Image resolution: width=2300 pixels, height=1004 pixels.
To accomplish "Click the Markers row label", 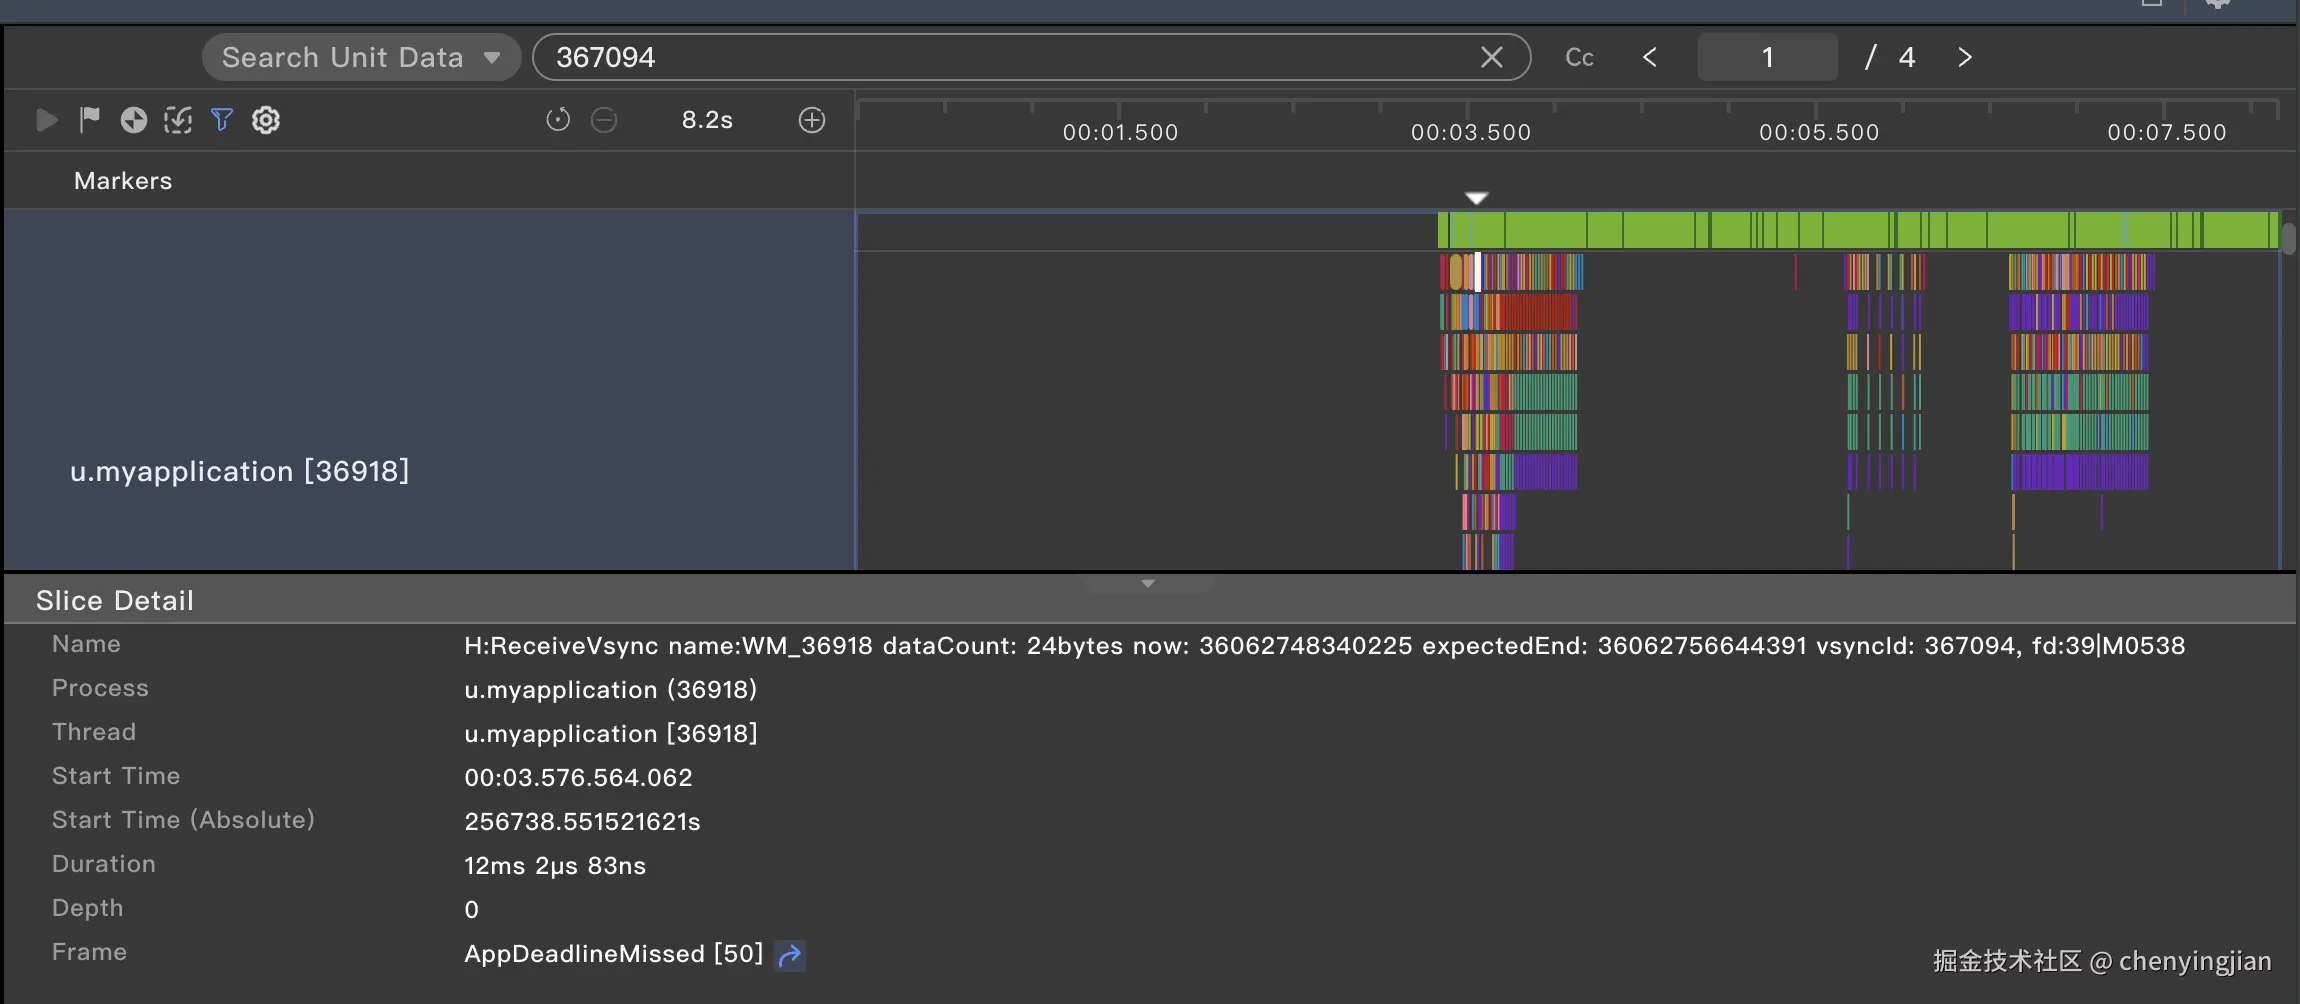I will (x=123, y=181).
